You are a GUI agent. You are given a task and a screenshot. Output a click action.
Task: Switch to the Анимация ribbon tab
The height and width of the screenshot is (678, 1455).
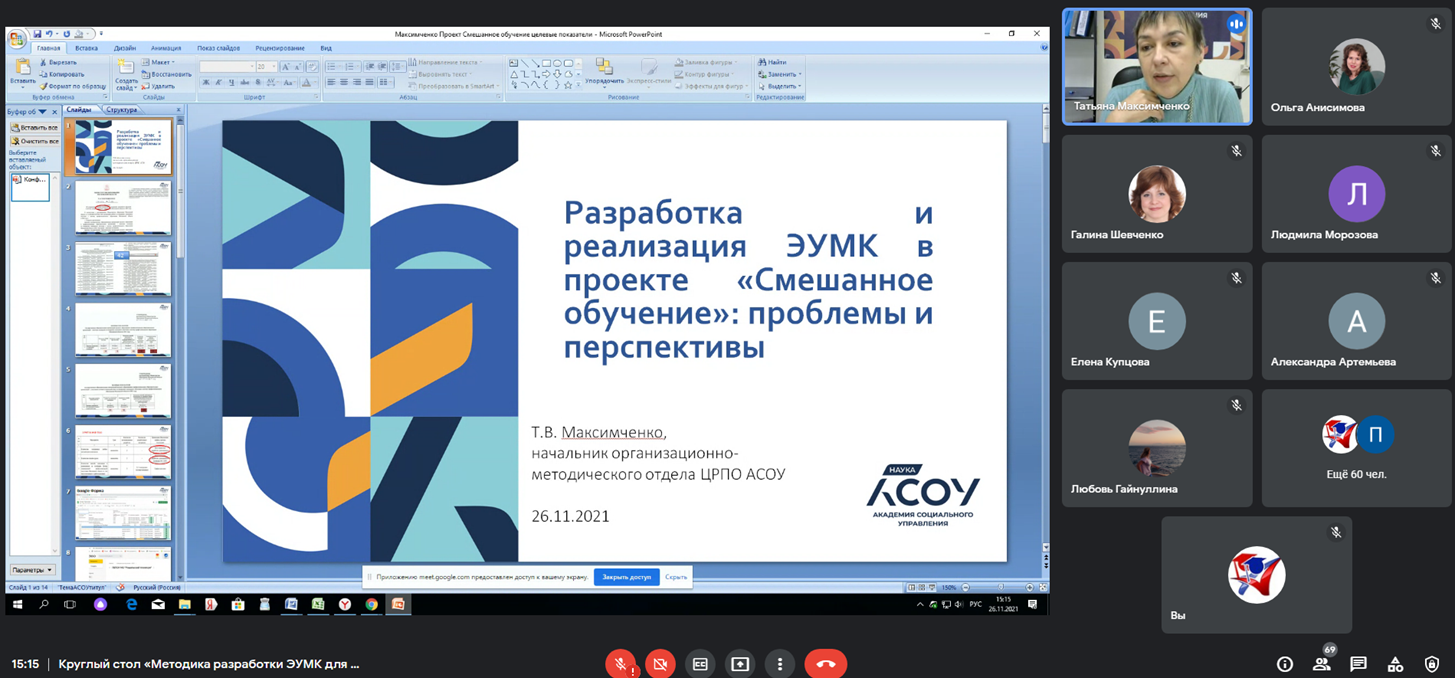[166, 48]
